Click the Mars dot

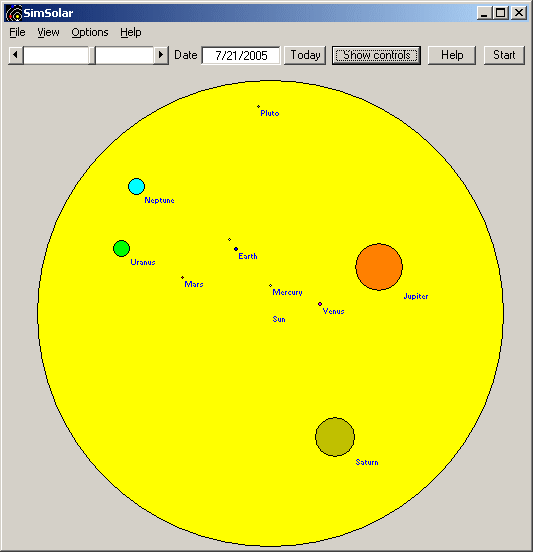(182, 277)
